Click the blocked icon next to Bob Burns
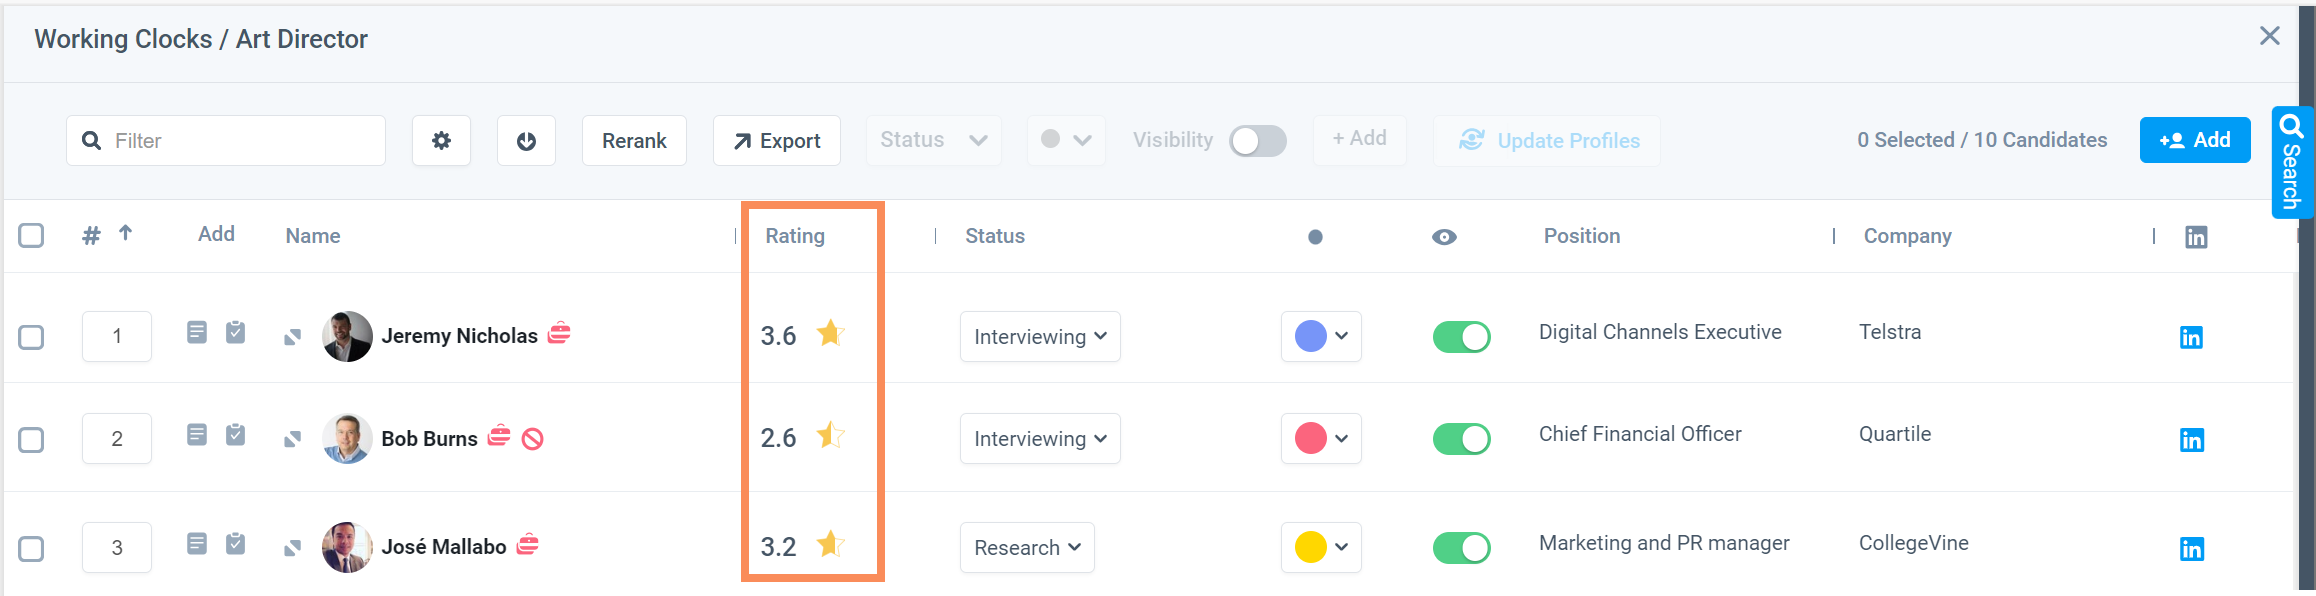This screenshot has width=2316, height=596. (x=533, y=439)
